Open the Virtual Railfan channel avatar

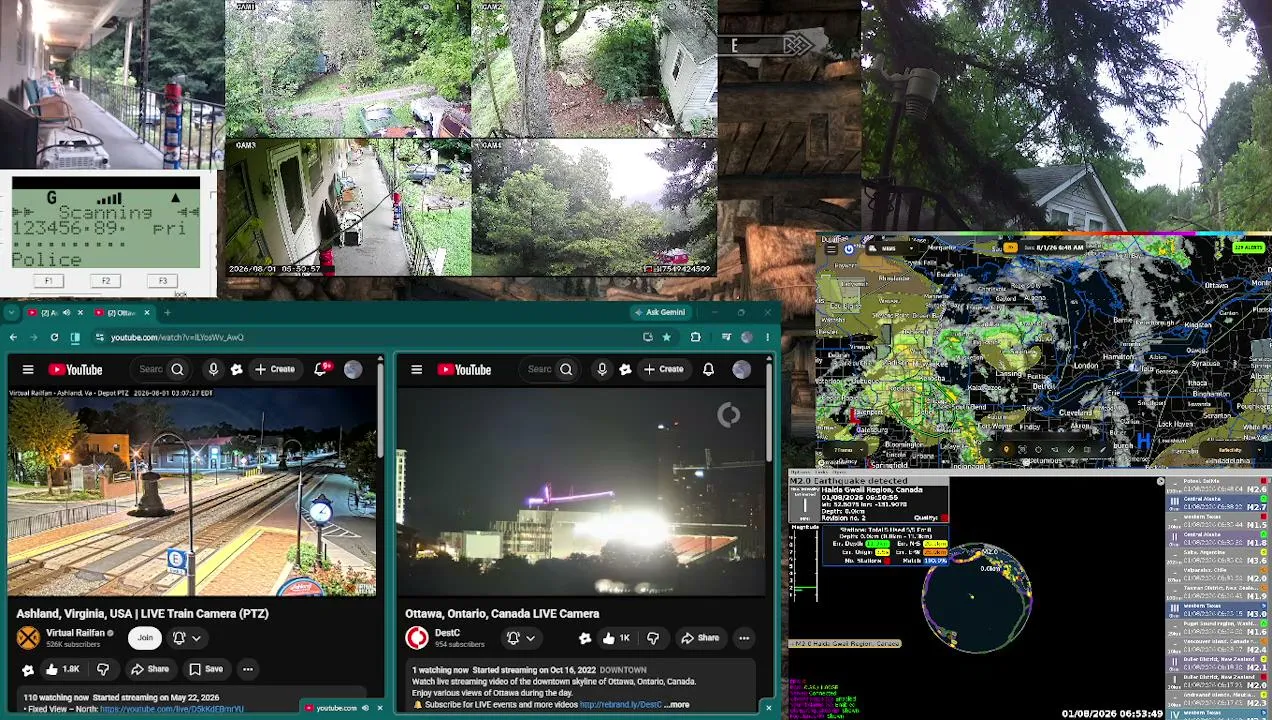coord(28,638)
